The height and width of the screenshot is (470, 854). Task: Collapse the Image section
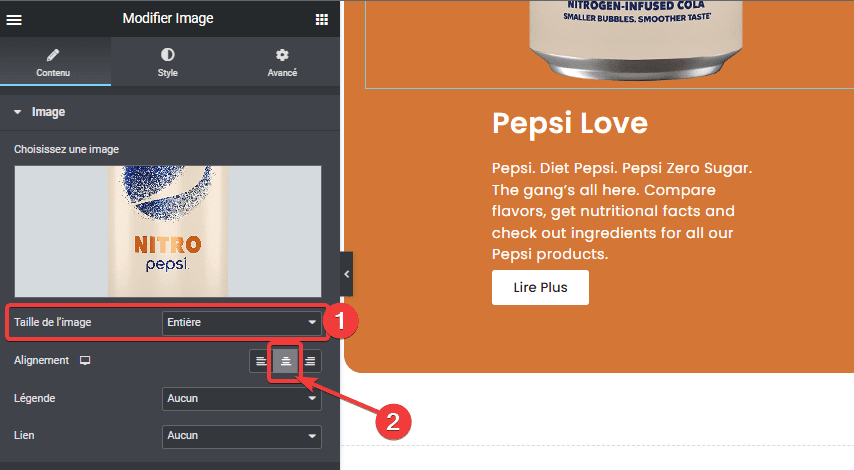pos(17,112)
